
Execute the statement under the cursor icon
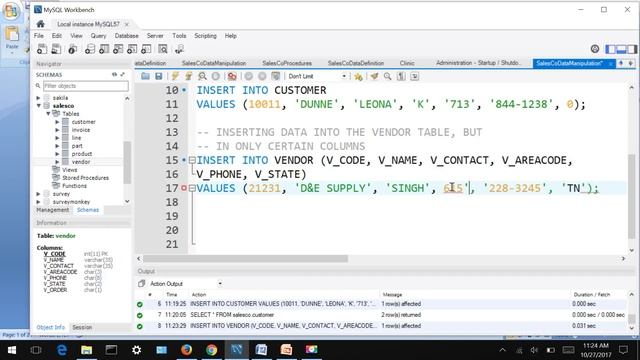click(x=189, y=76)
